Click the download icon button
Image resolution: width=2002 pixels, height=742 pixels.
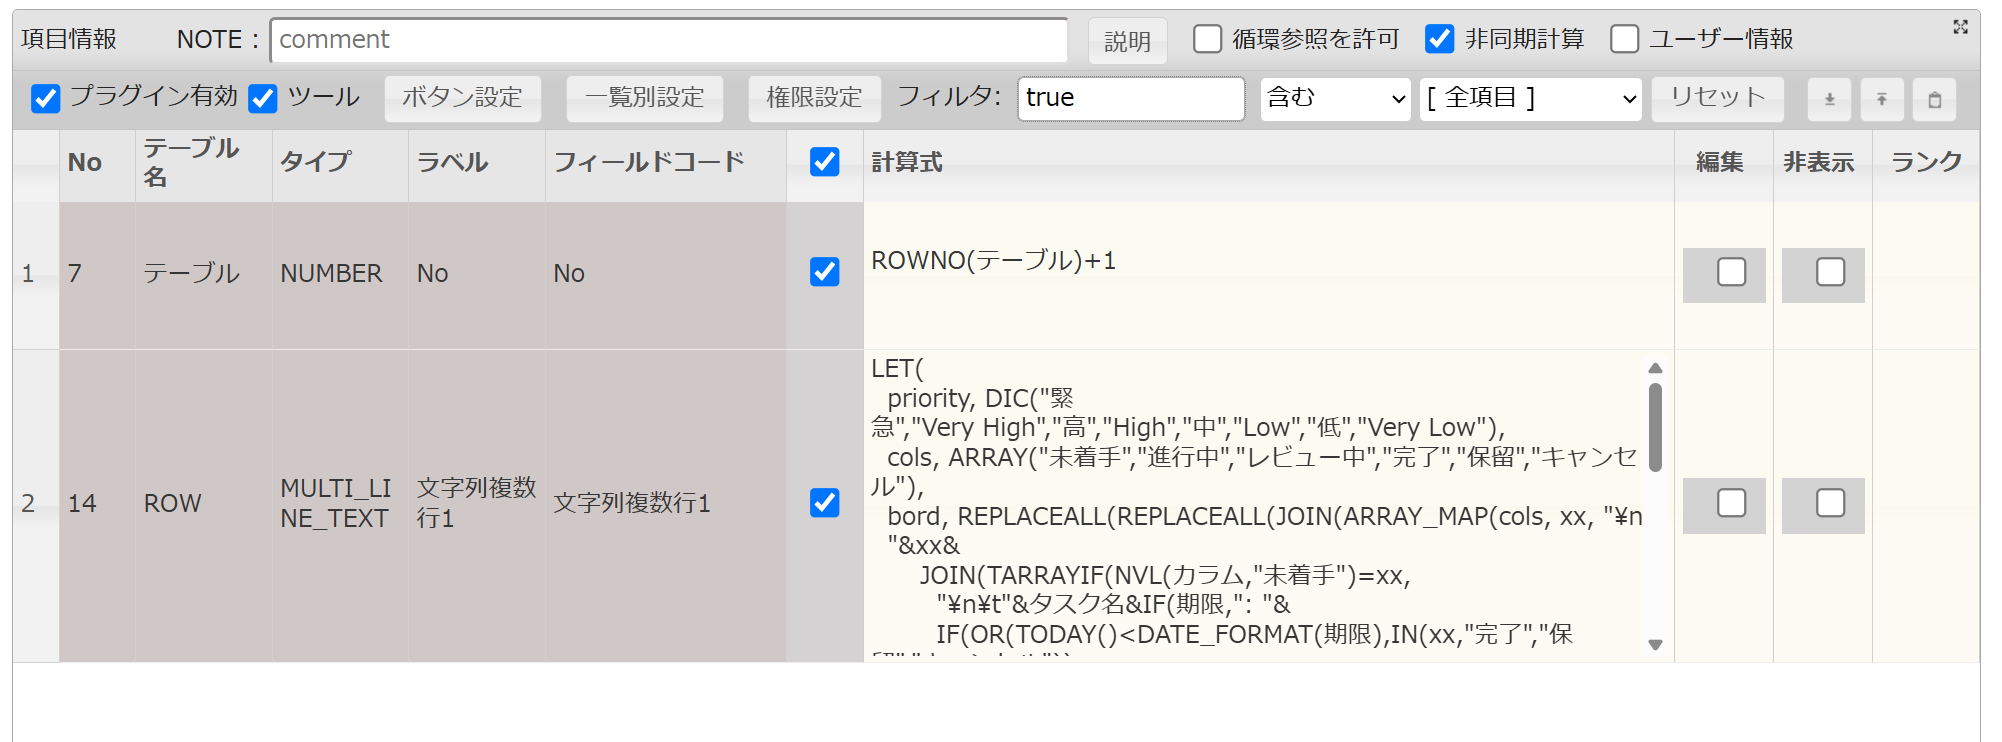[1829, 99]
